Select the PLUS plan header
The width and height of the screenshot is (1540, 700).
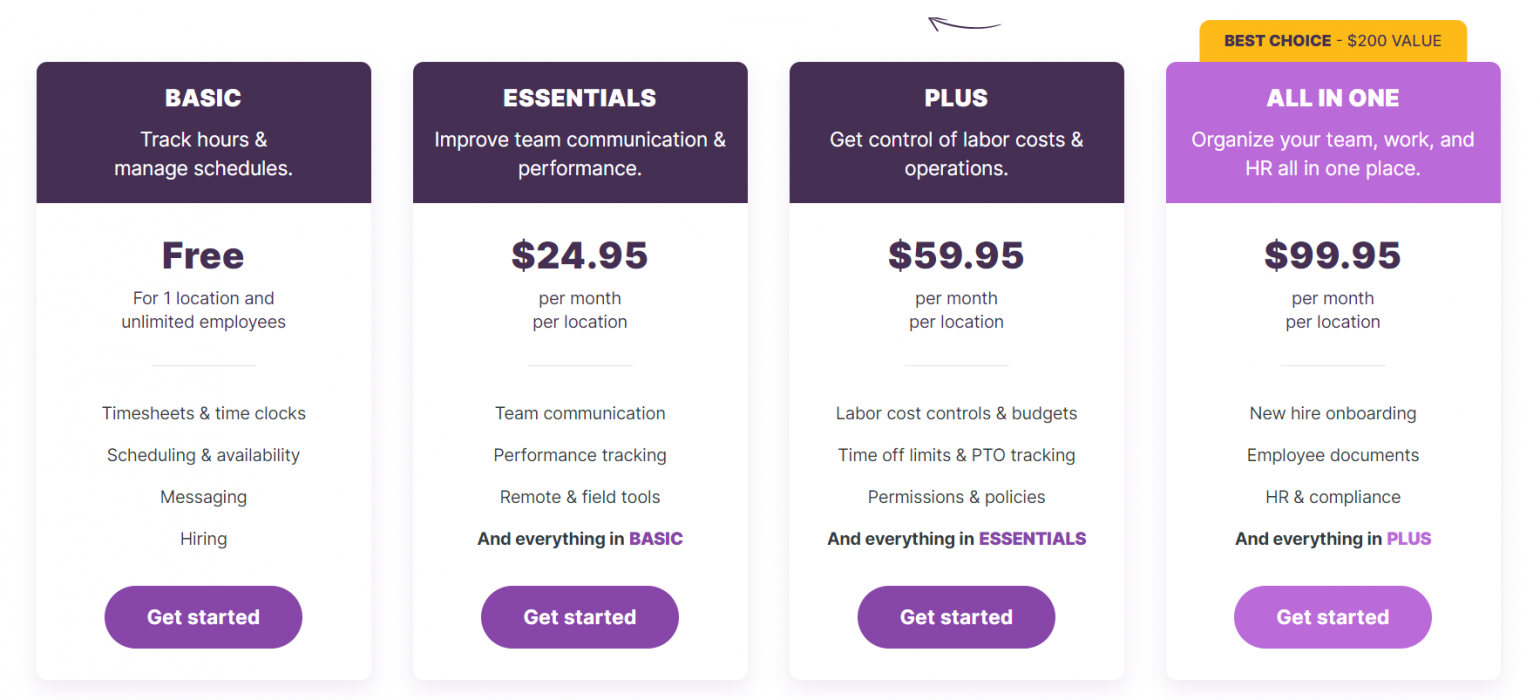tap(956, 98)
